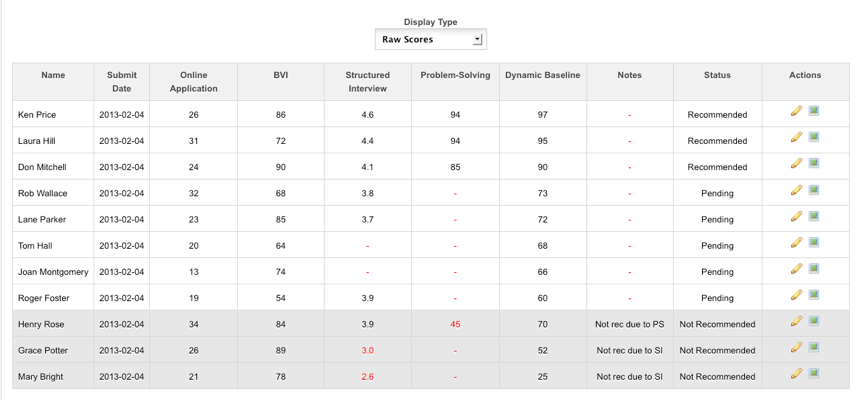Open the Display Type Raw Scores dropdown
Viewport: 860px width, 400px height.
431,40
